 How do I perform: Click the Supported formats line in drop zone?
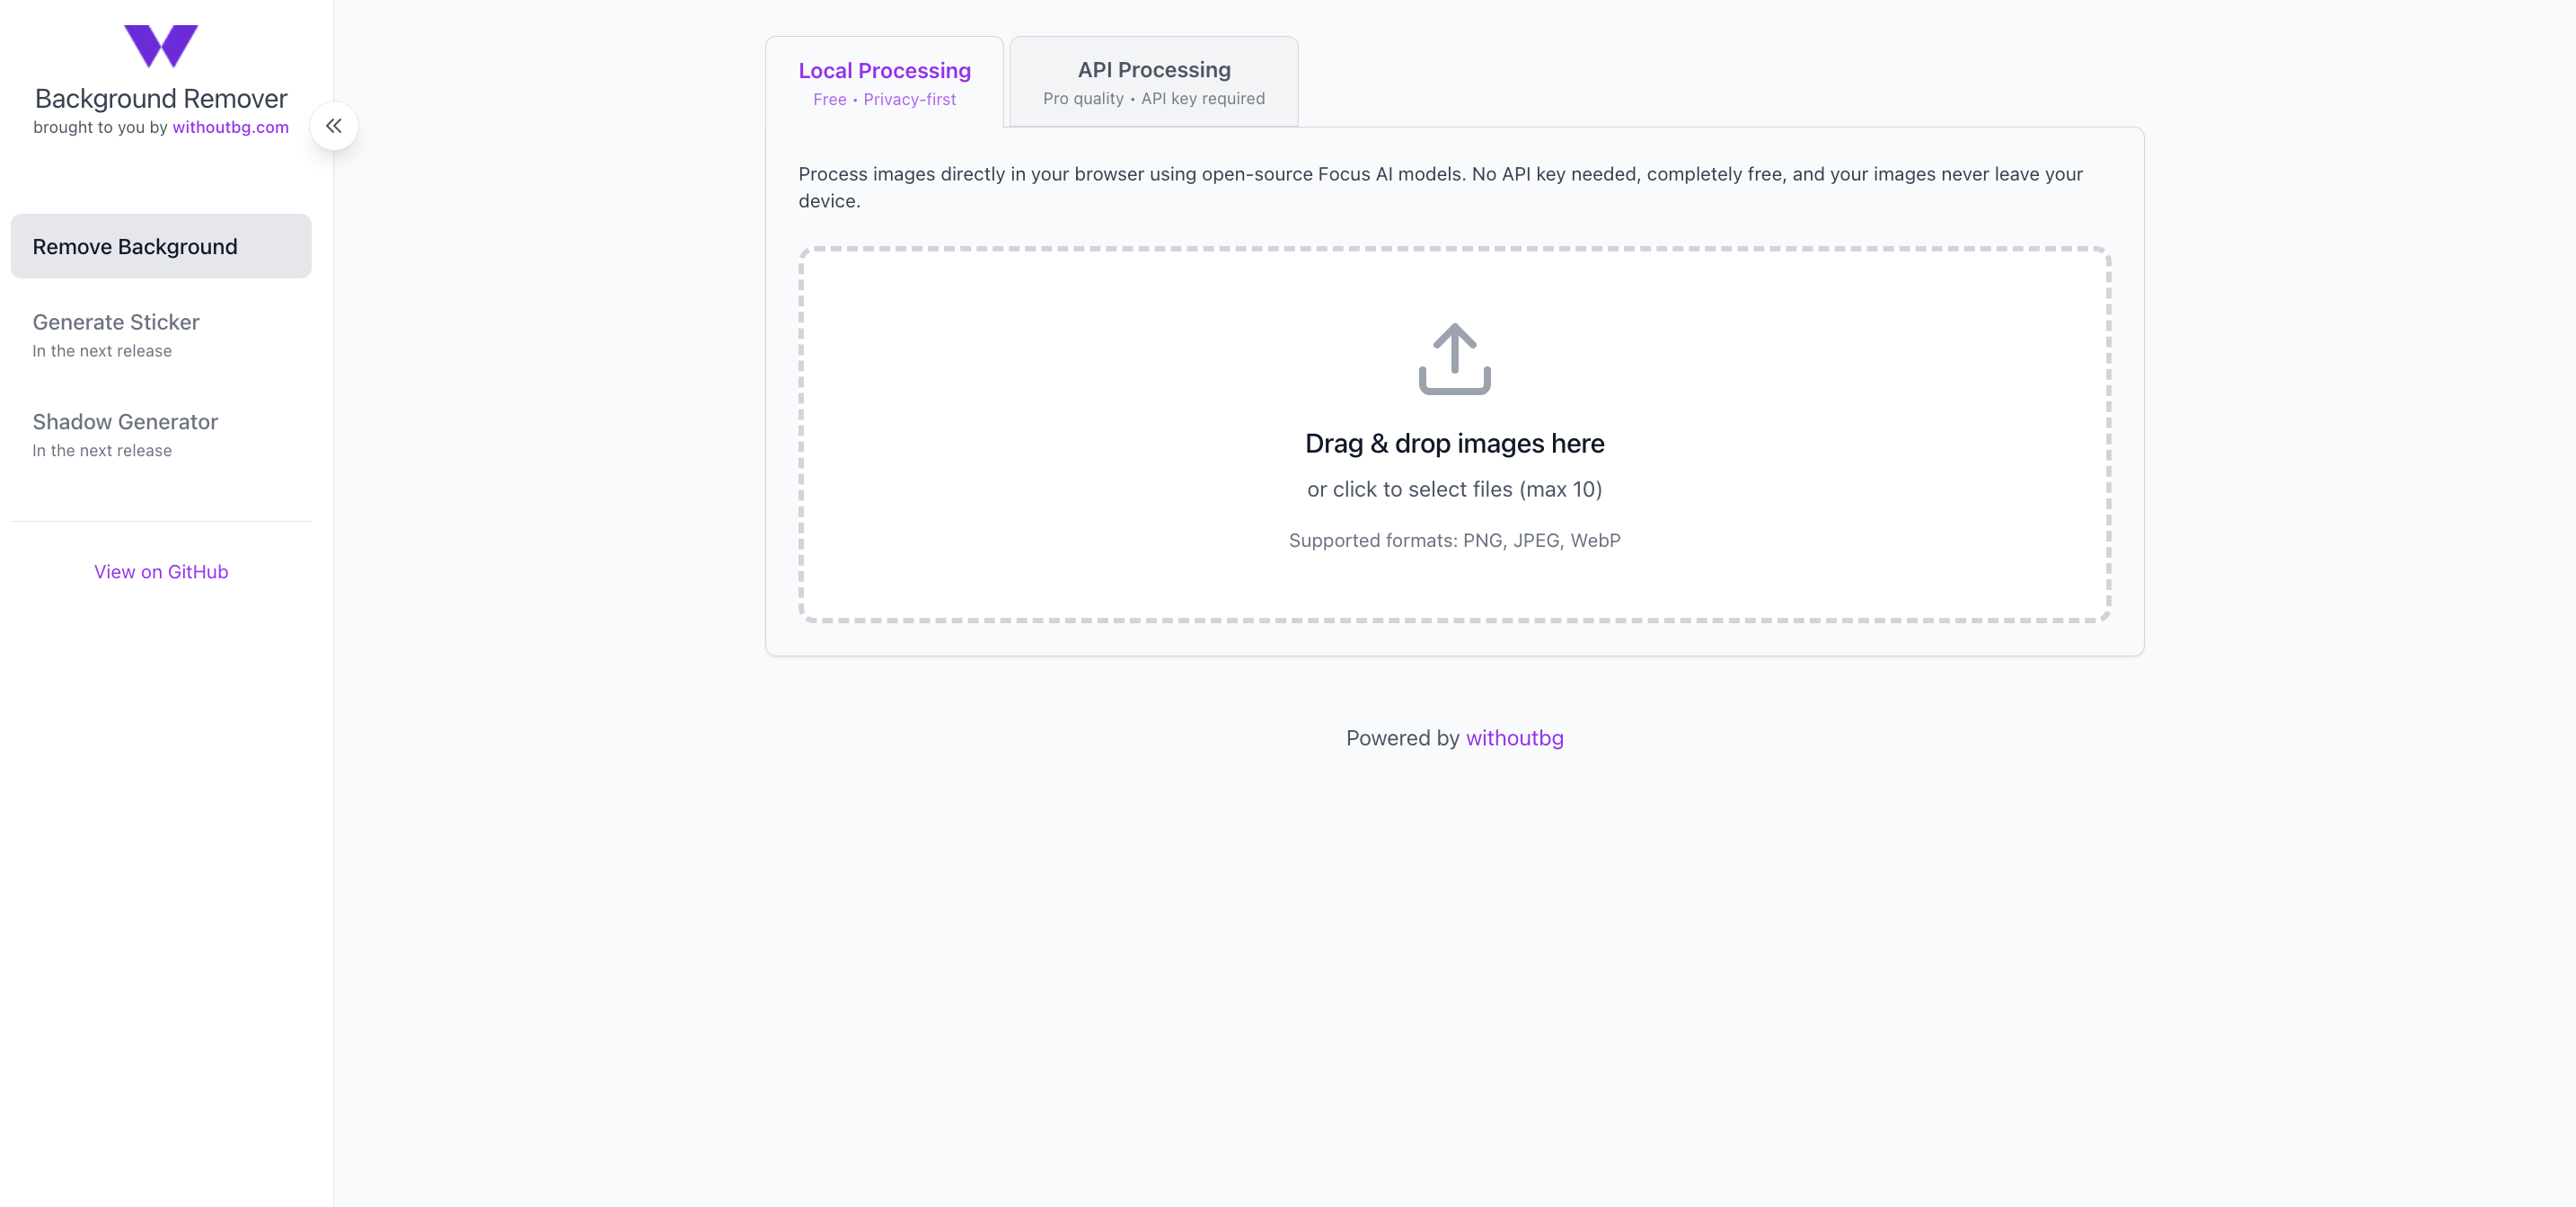(1454, 540)
